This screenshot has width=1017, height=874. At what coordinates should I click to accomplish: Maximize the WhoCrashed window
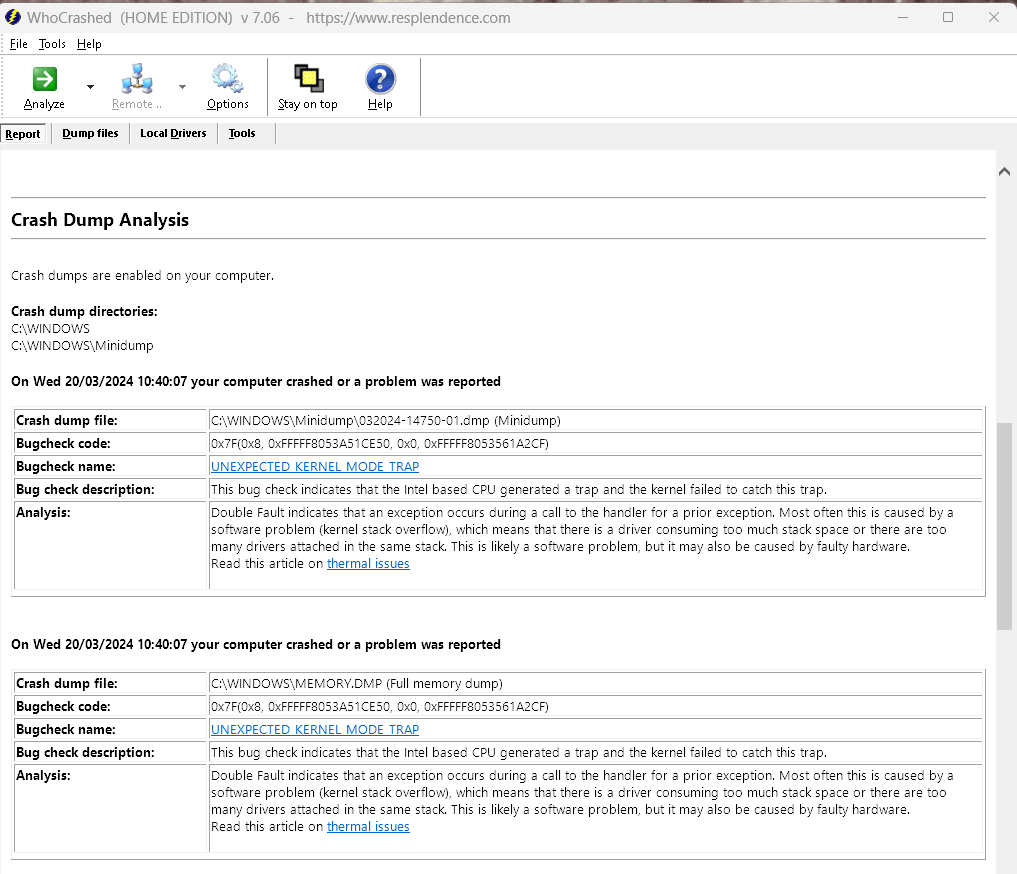948,18
